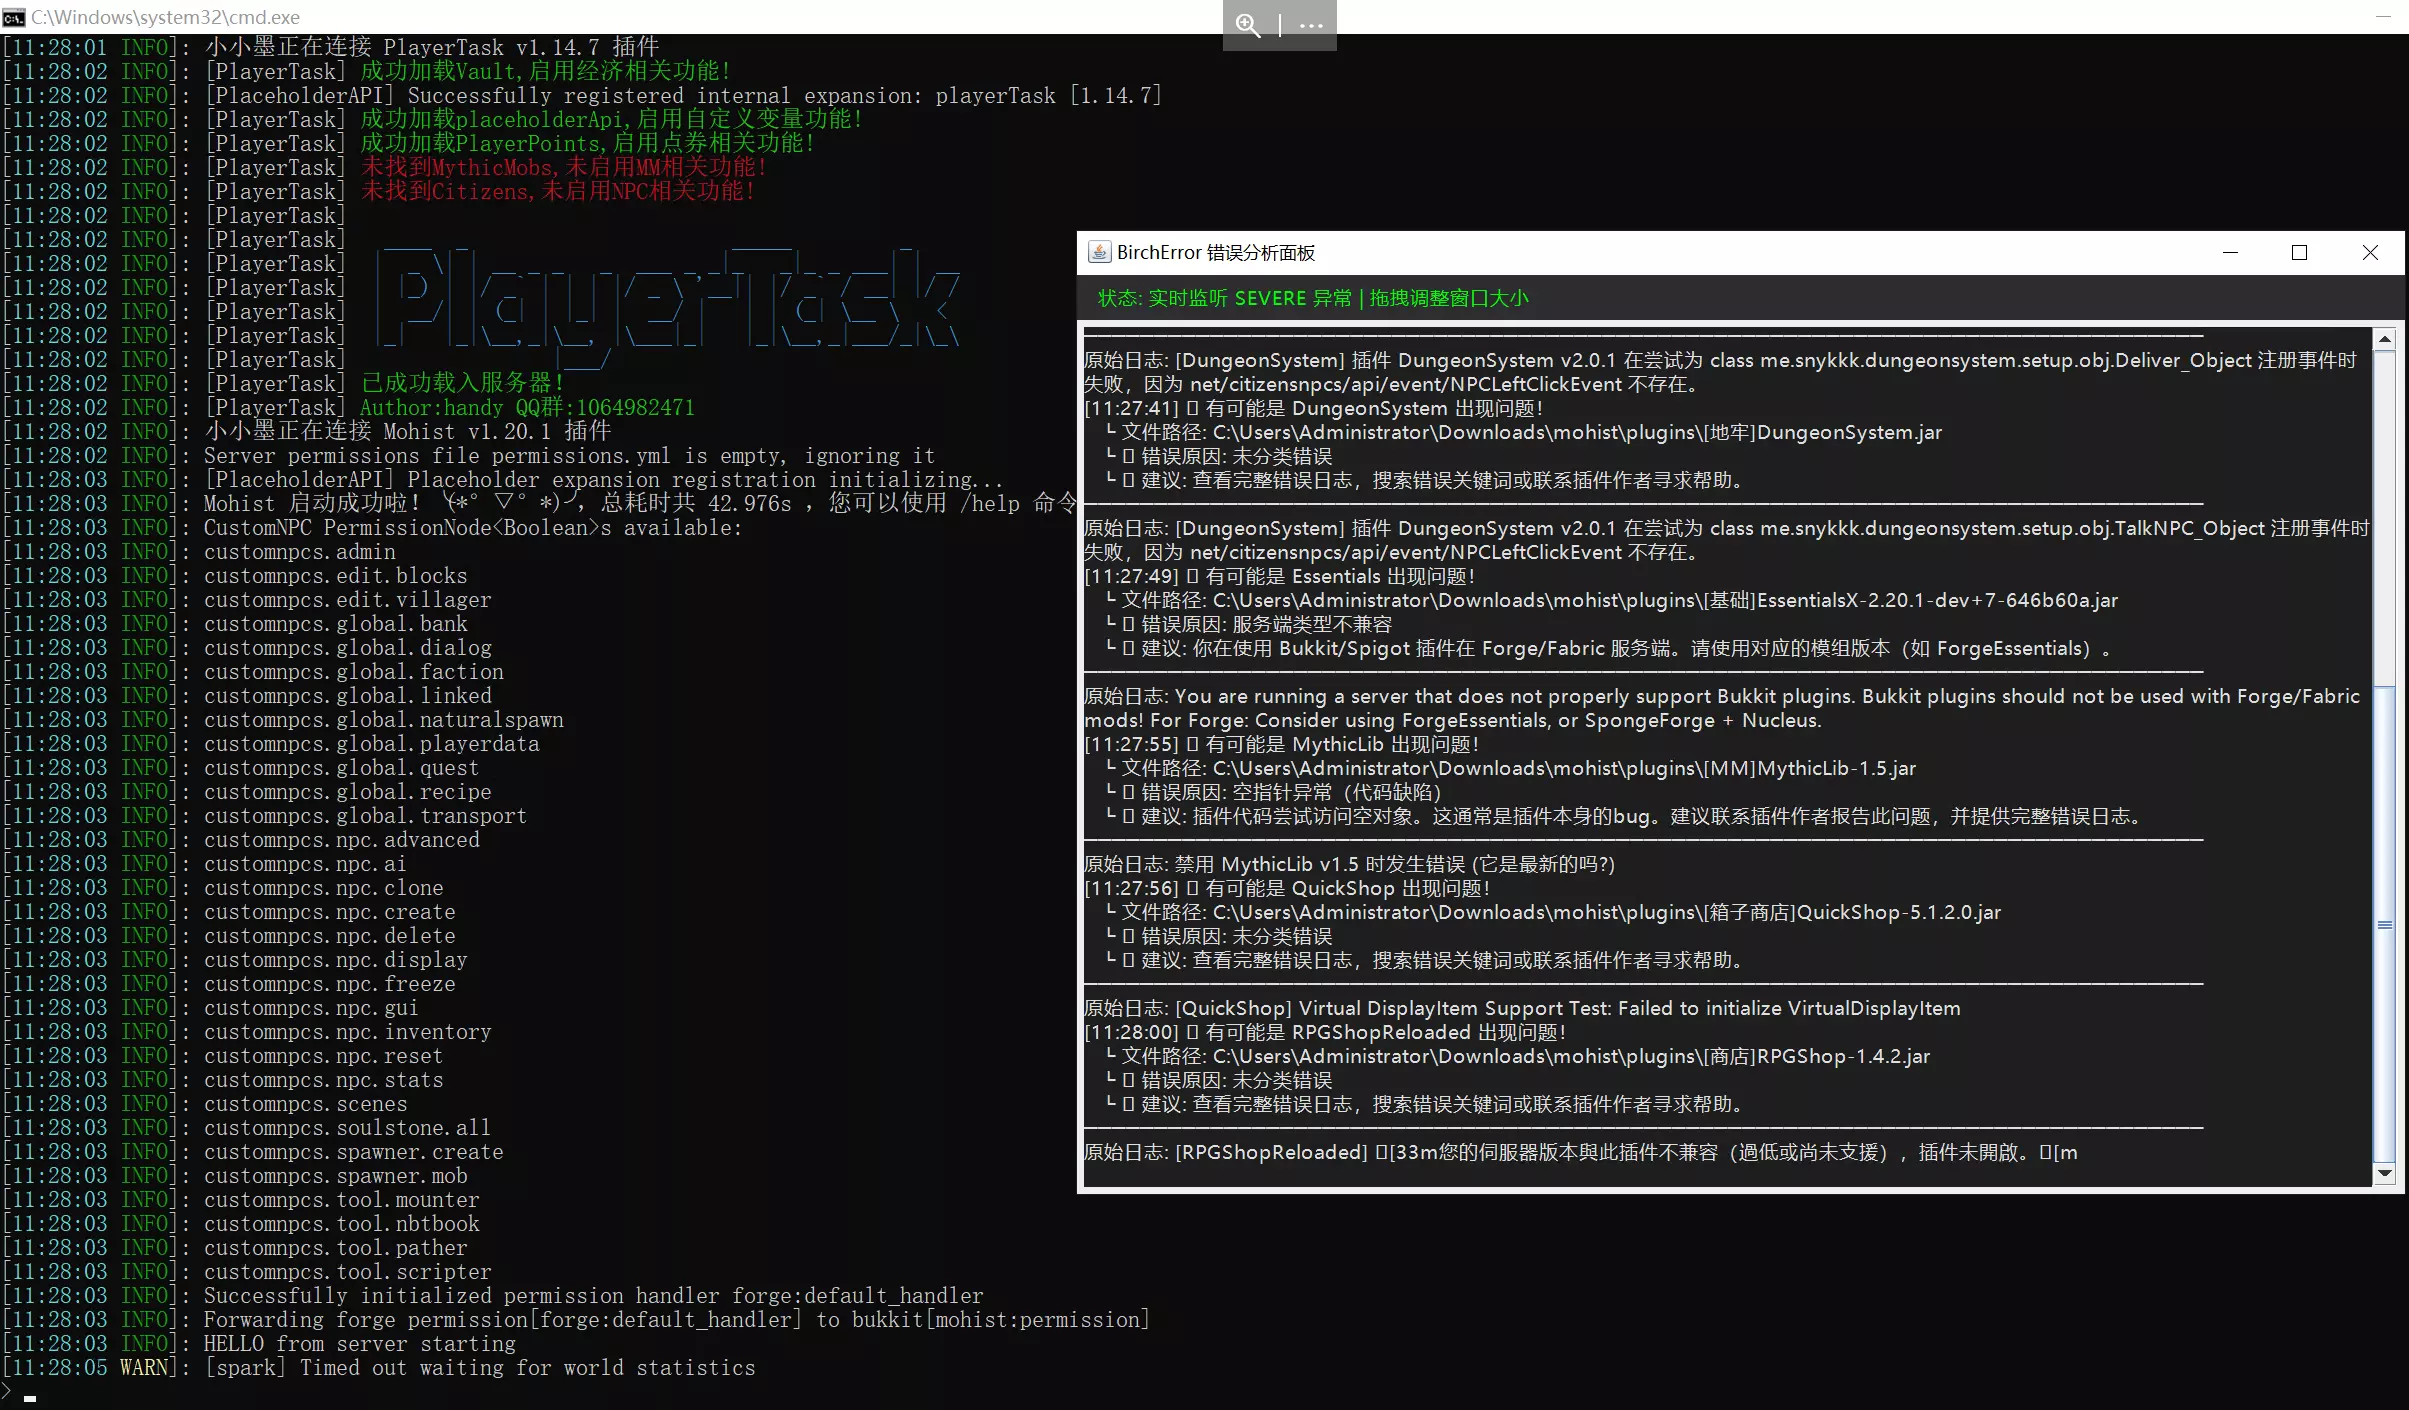Click the QuickShop 'Failed to initialize VirtualDisplayItem' log
Image resolution: width=2409 pixels, height=1410 pixels.
pyautogui.click(x=1522, y=1008)
